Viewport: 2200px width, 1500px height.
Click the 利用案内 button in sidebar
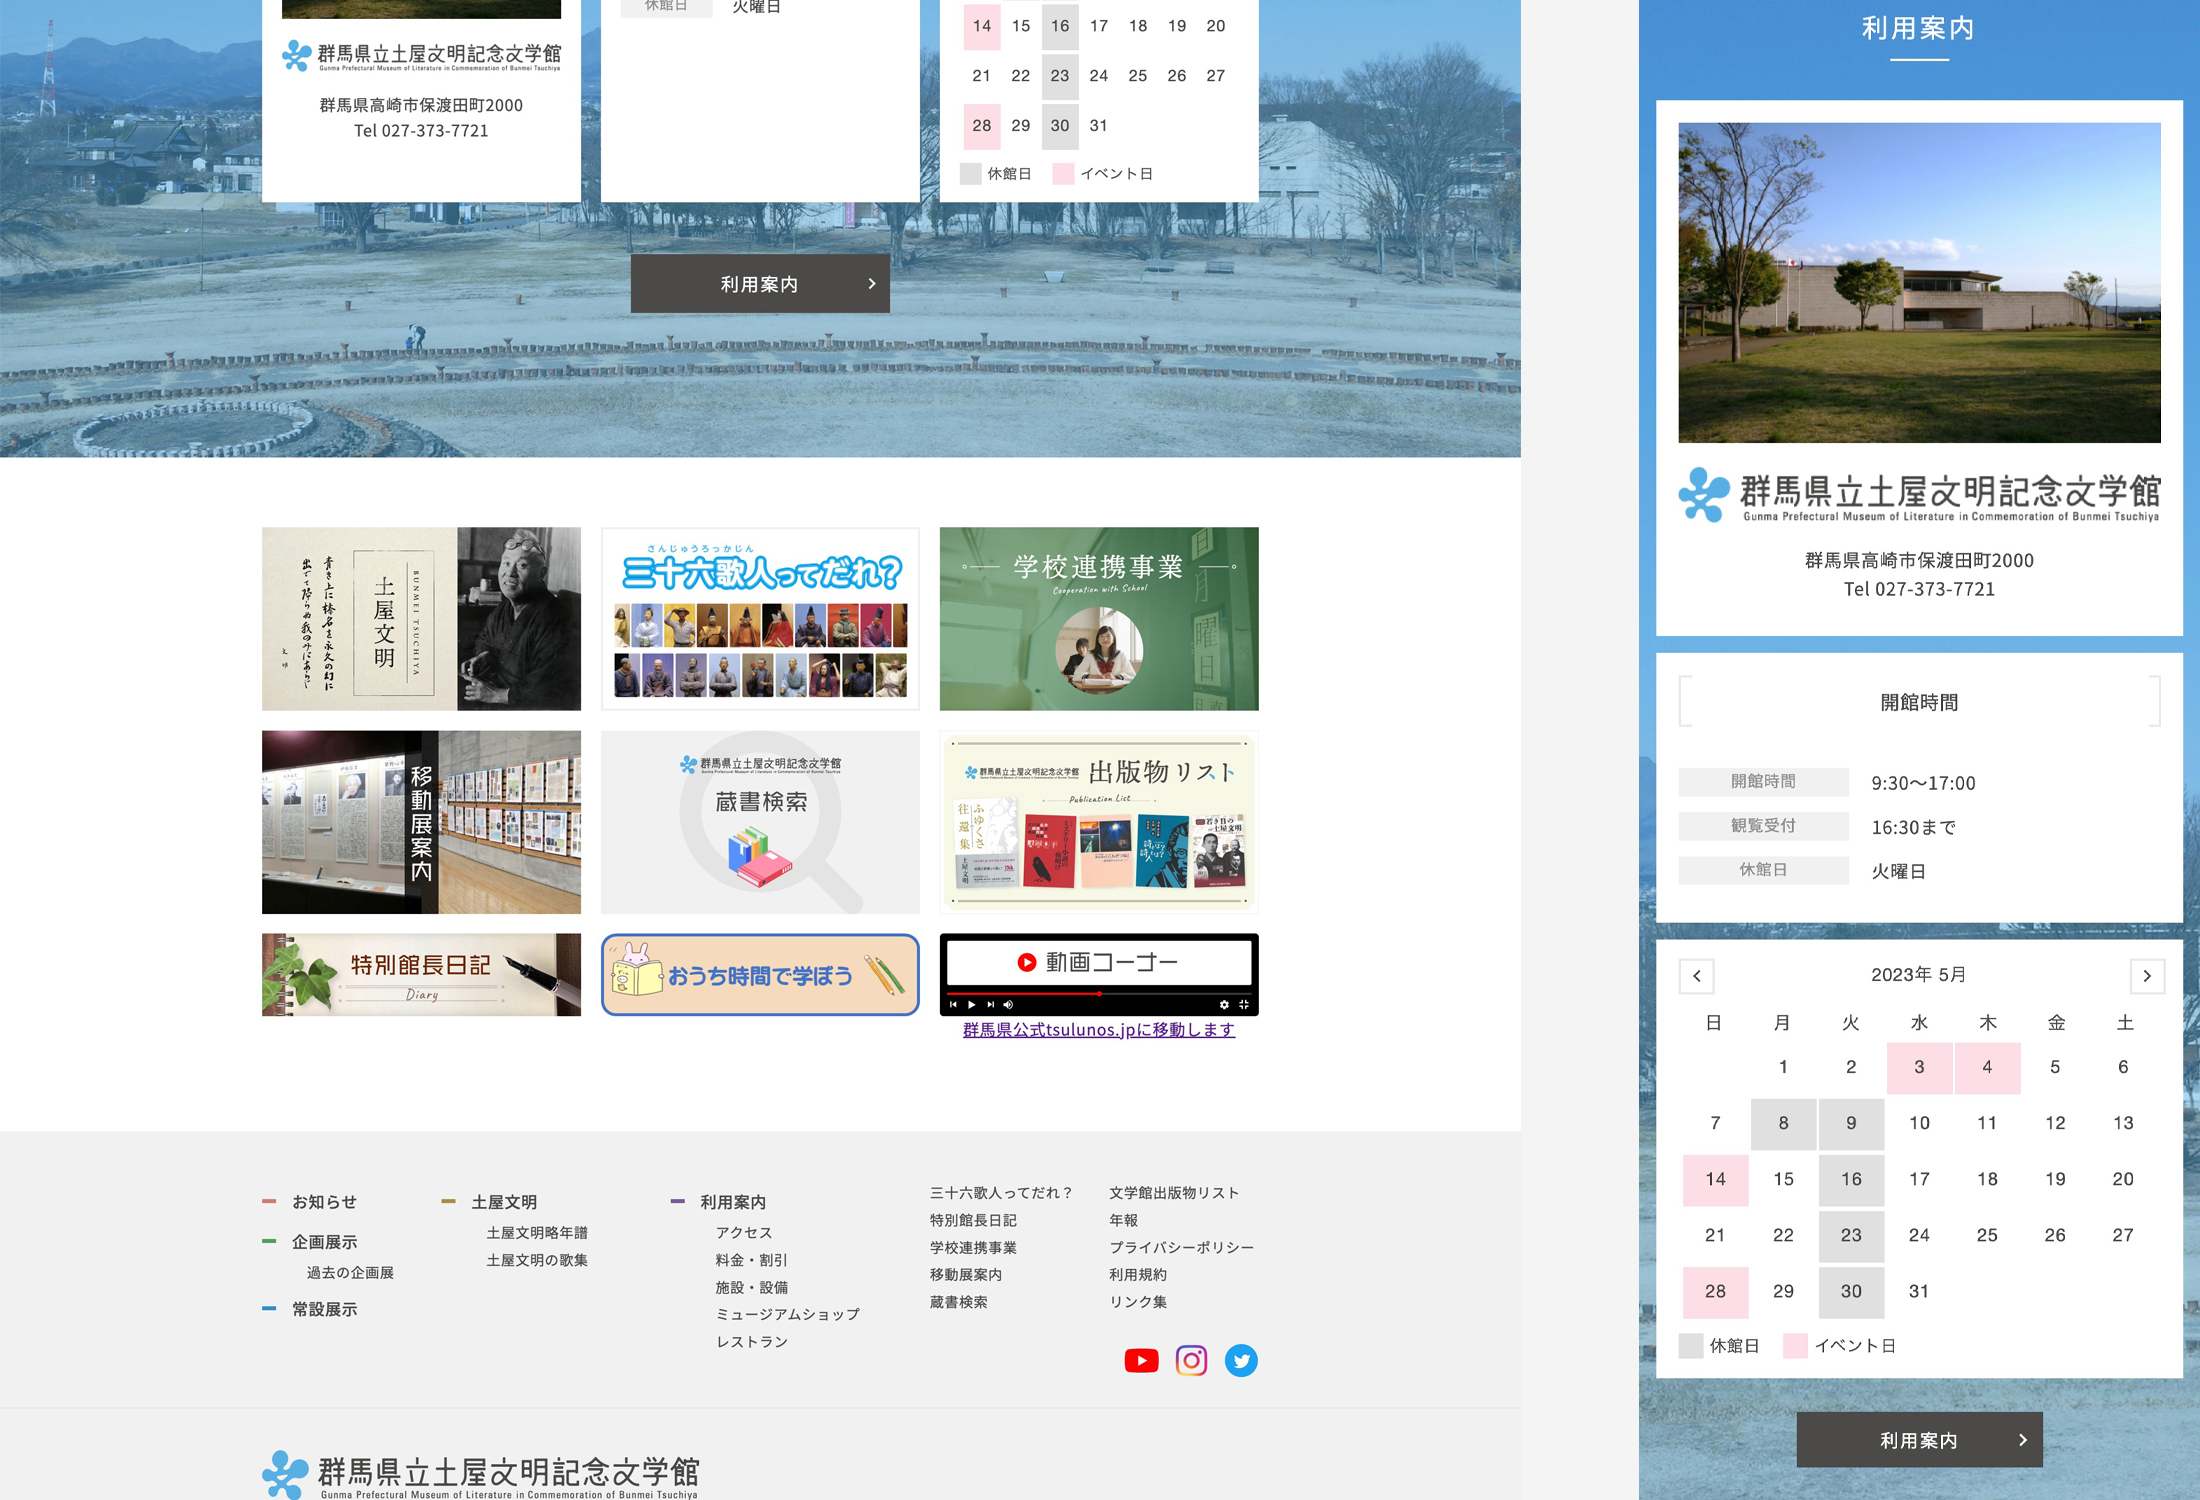[1919, 1440]
